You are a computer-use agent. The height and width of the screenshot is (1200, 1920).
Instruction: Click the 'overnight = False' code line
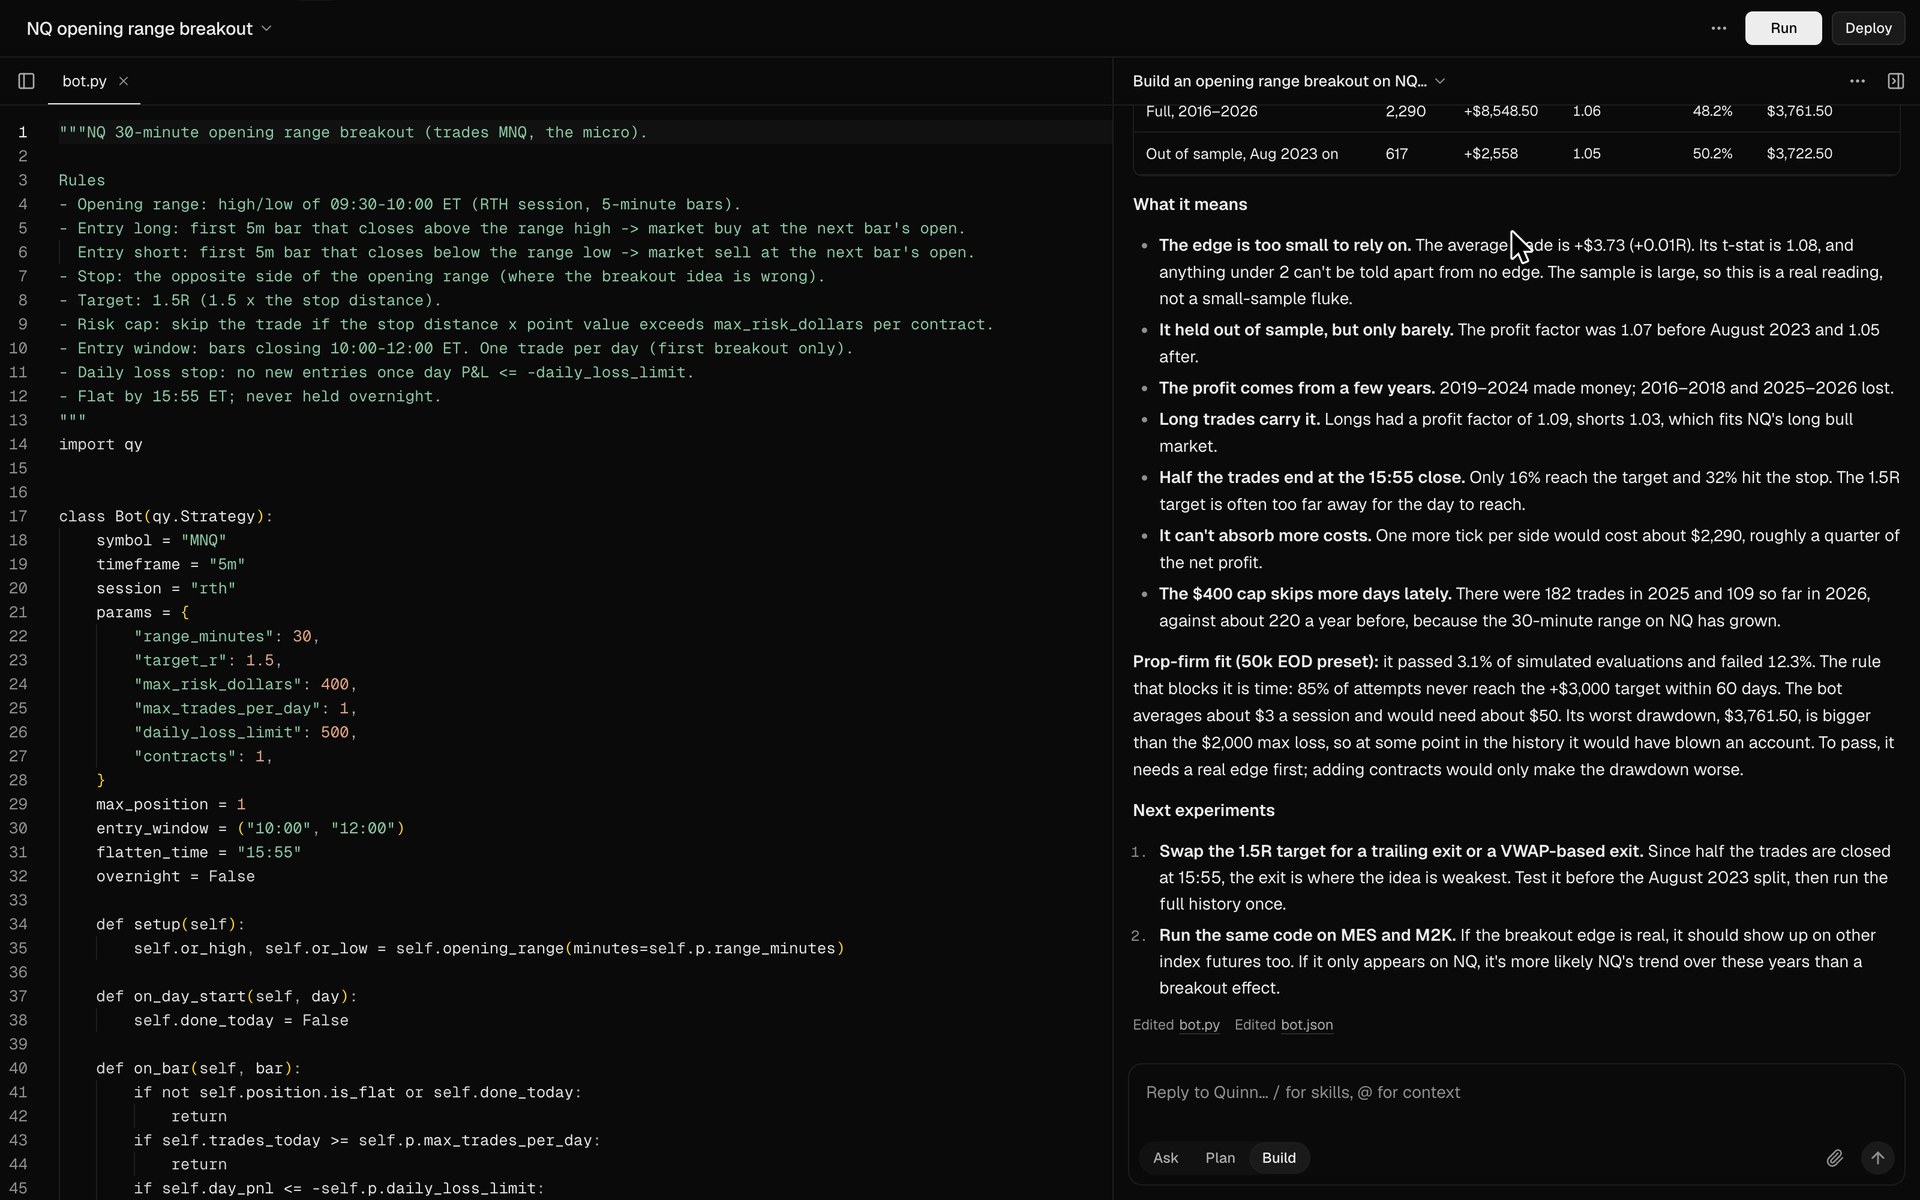click(x=175, y=877)
